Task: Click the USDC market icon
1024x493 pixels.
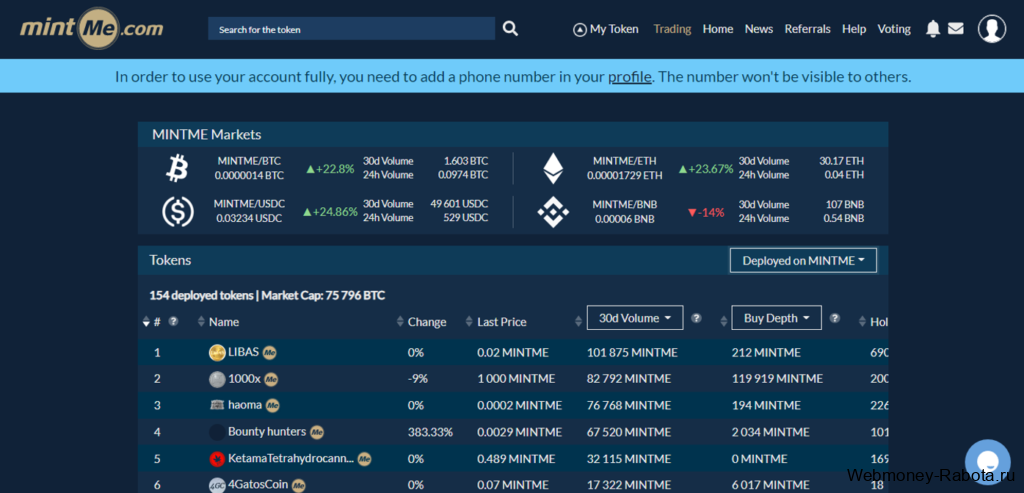Action: tap(178, 212)
